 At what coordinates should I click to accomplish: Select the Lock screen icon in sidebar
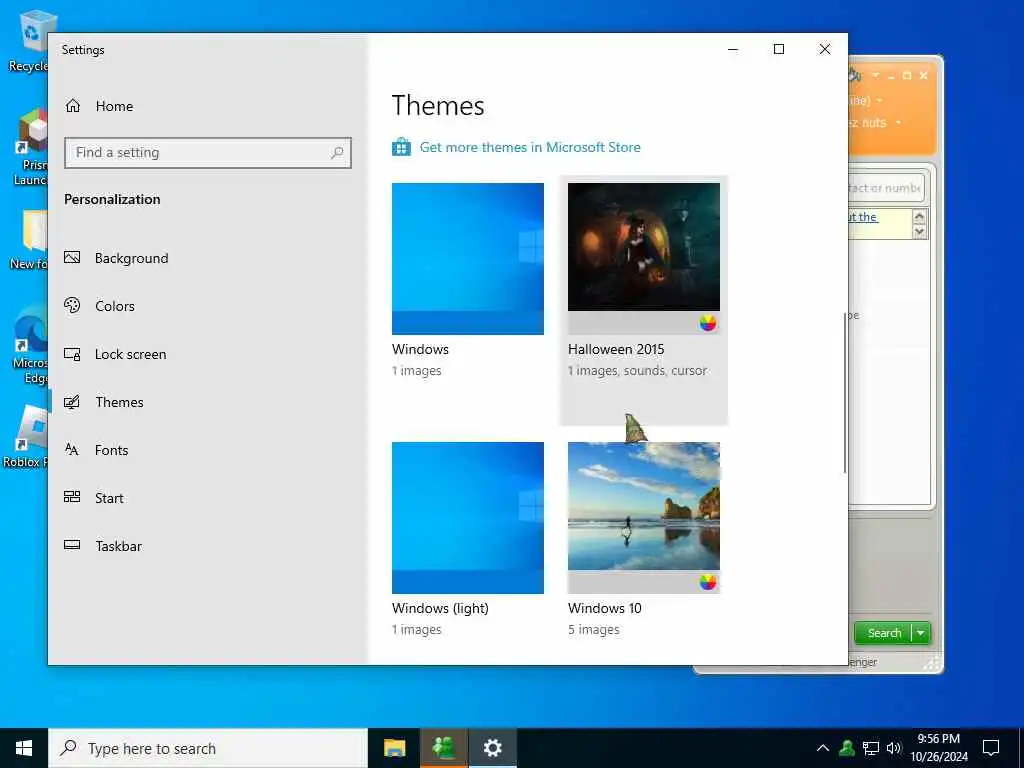pos(72,354)
